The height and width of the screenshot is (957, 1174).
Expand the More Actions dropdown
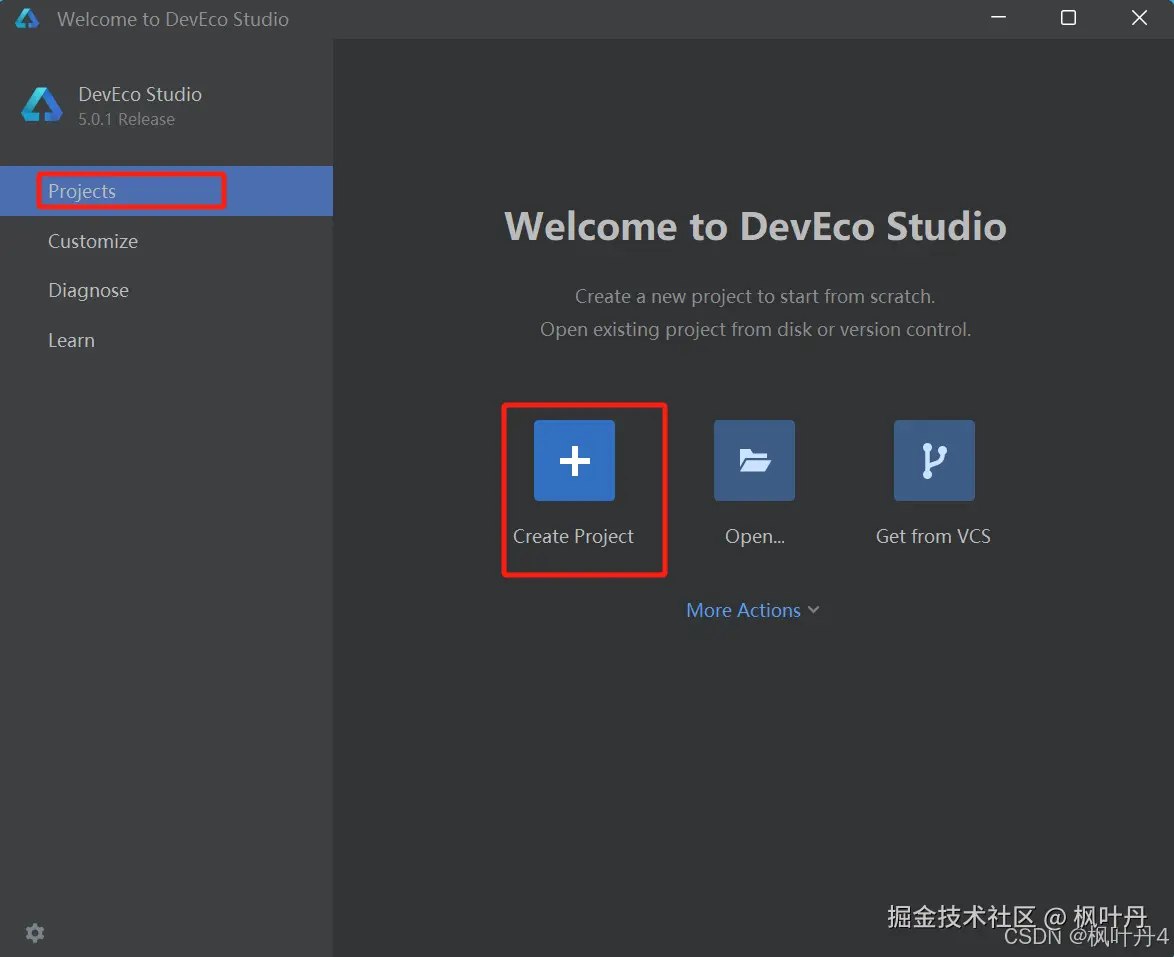pyautogui.click(x=752, y=610)
